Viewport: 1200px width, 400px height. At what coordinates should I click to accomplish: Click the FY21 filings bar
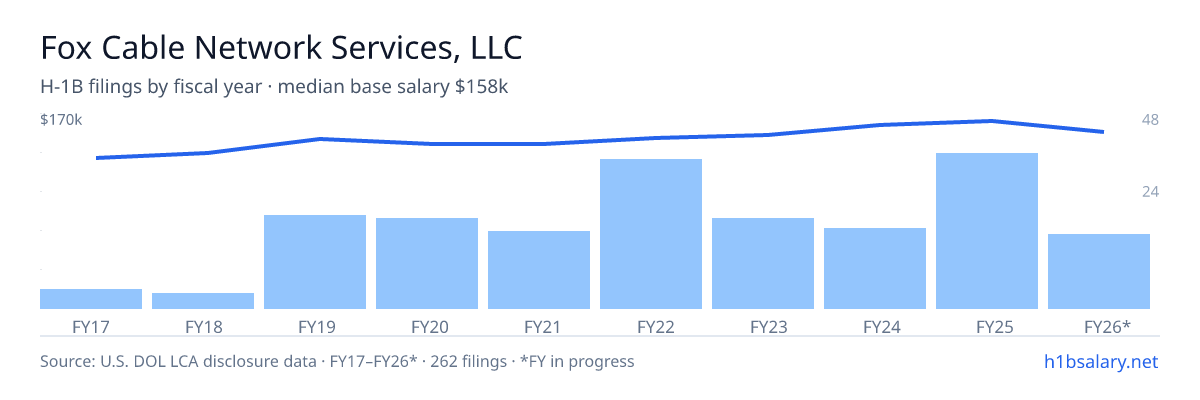[x=539, y=270]
